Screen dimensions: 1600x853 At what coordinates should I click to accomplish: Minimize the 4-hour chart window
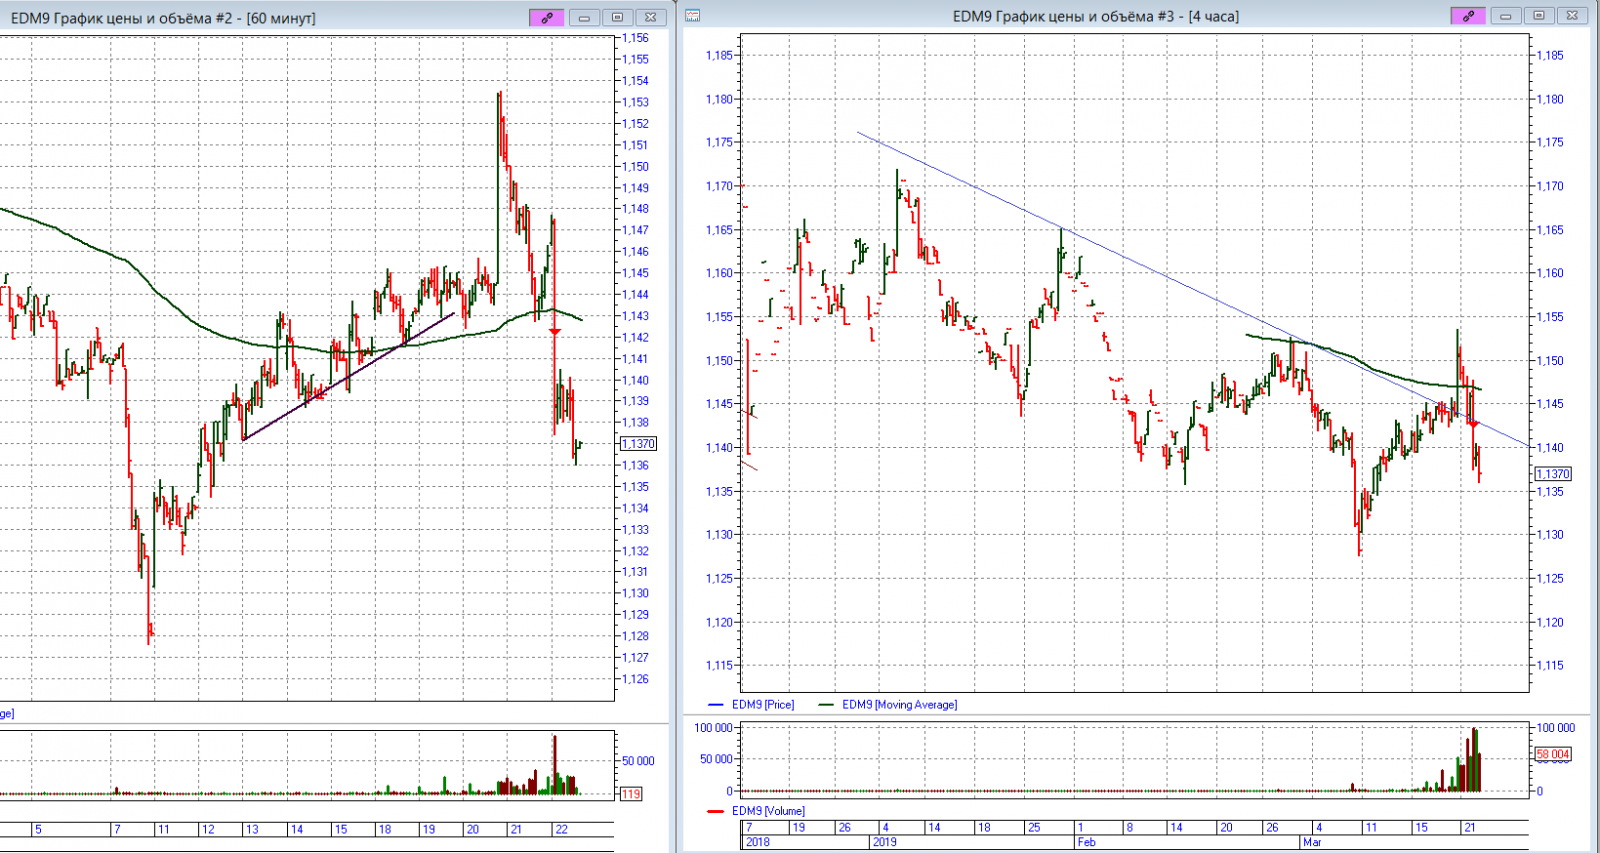[x=1506, y=16]
